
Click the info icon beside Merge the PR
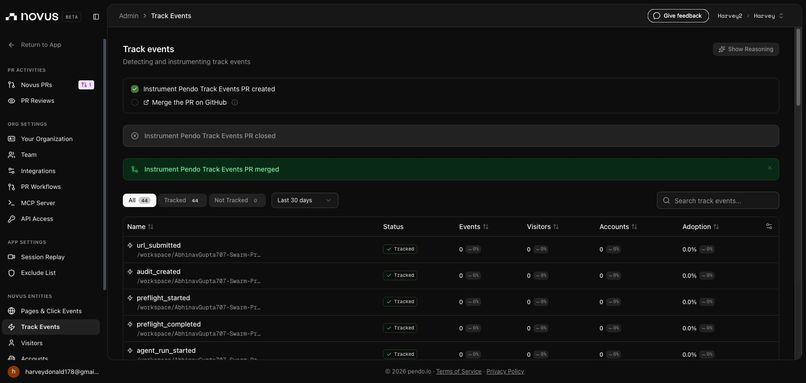235,102
